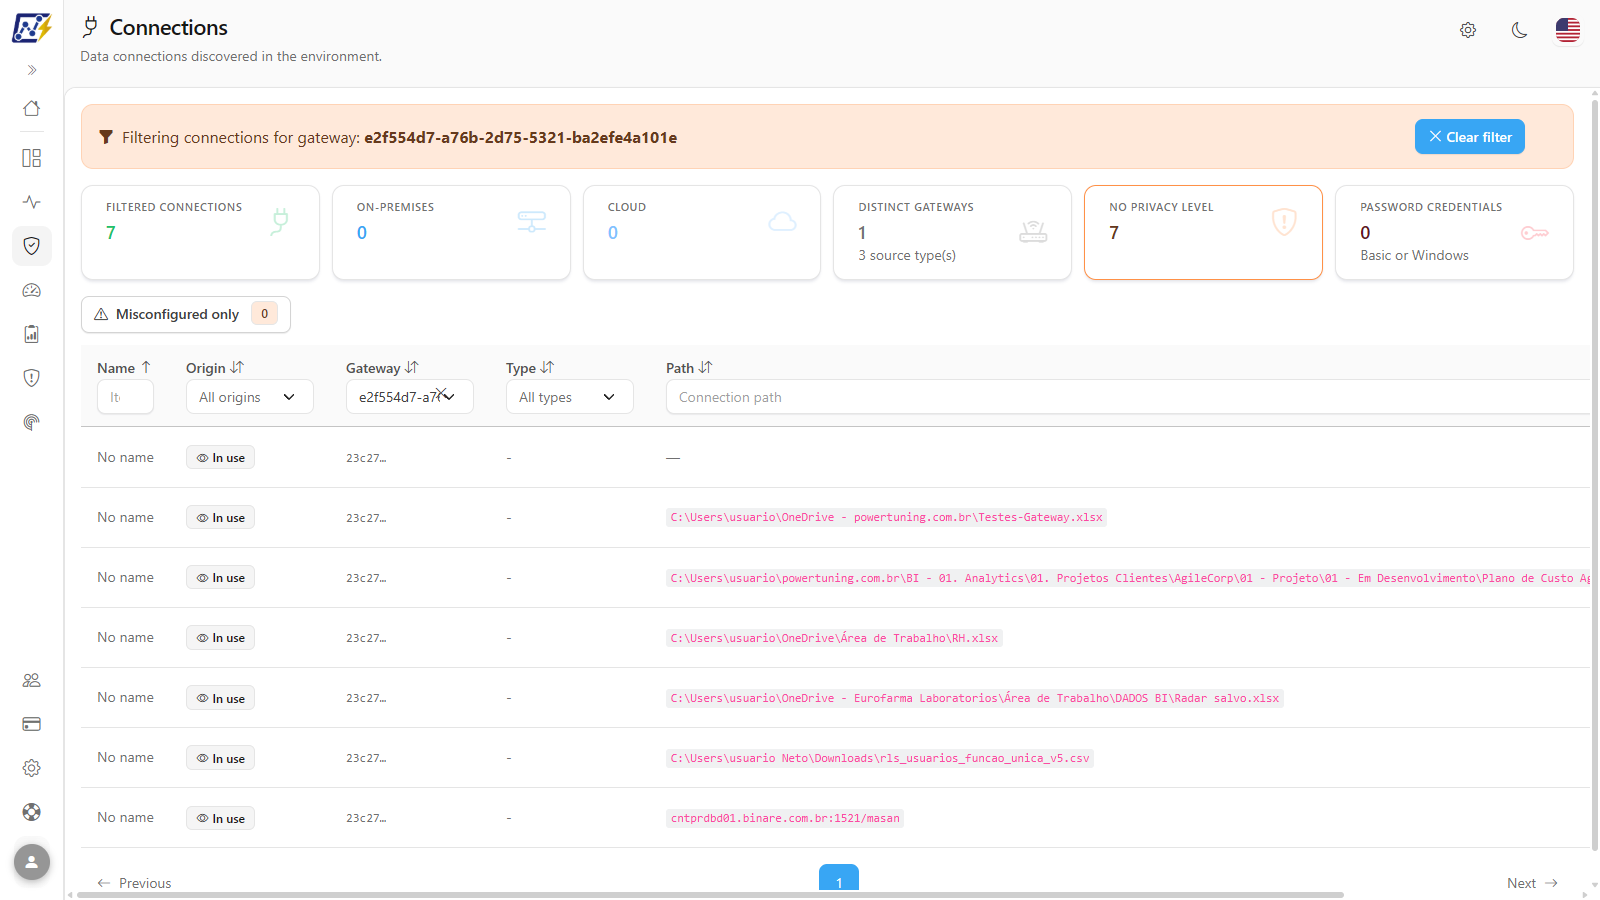Click the app logo icon
1600x900 pixels.
pos(31,28)
